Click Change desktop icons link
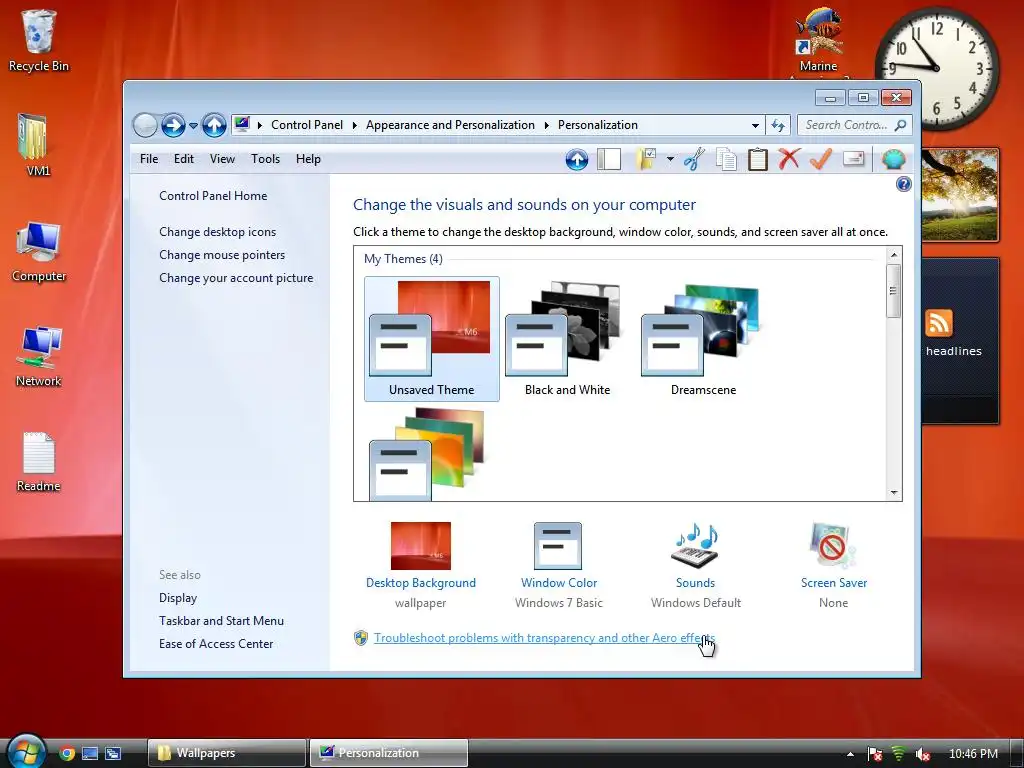1024x768 pixels. point(217,232)
